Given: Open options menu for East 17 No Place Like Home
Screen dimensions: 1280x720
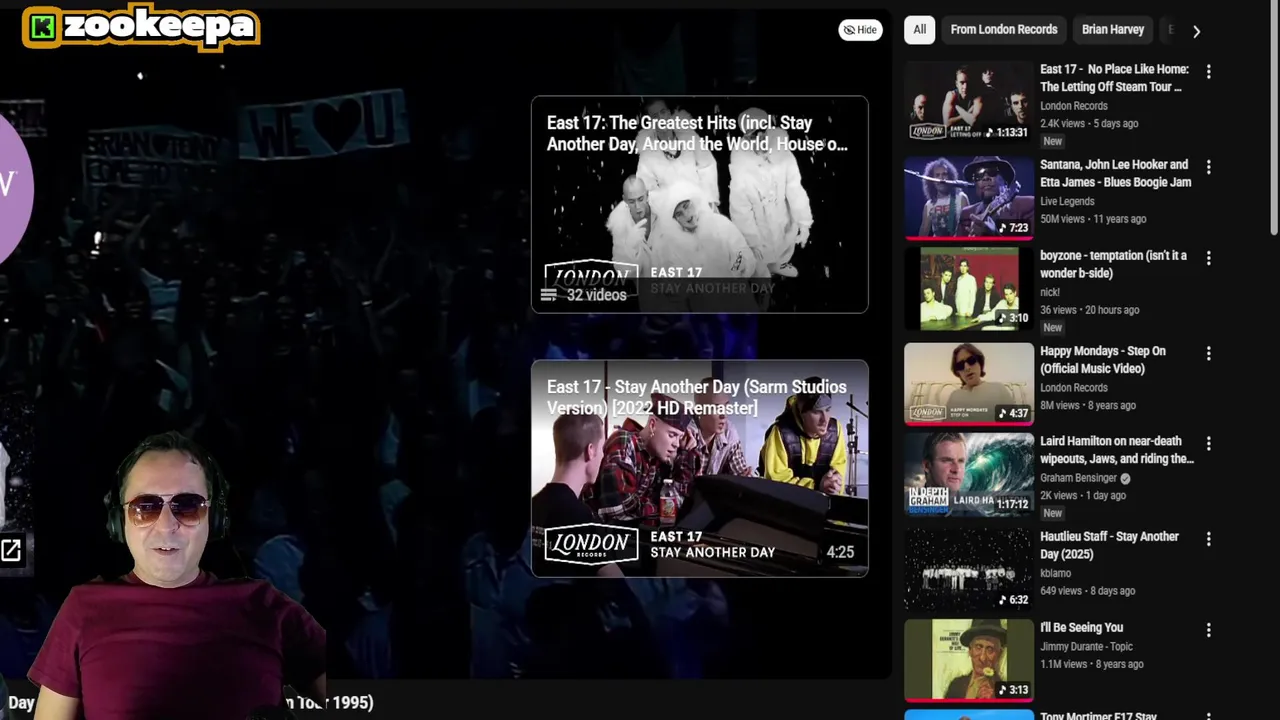Looking at the screenshot, I should point(1208,72).
